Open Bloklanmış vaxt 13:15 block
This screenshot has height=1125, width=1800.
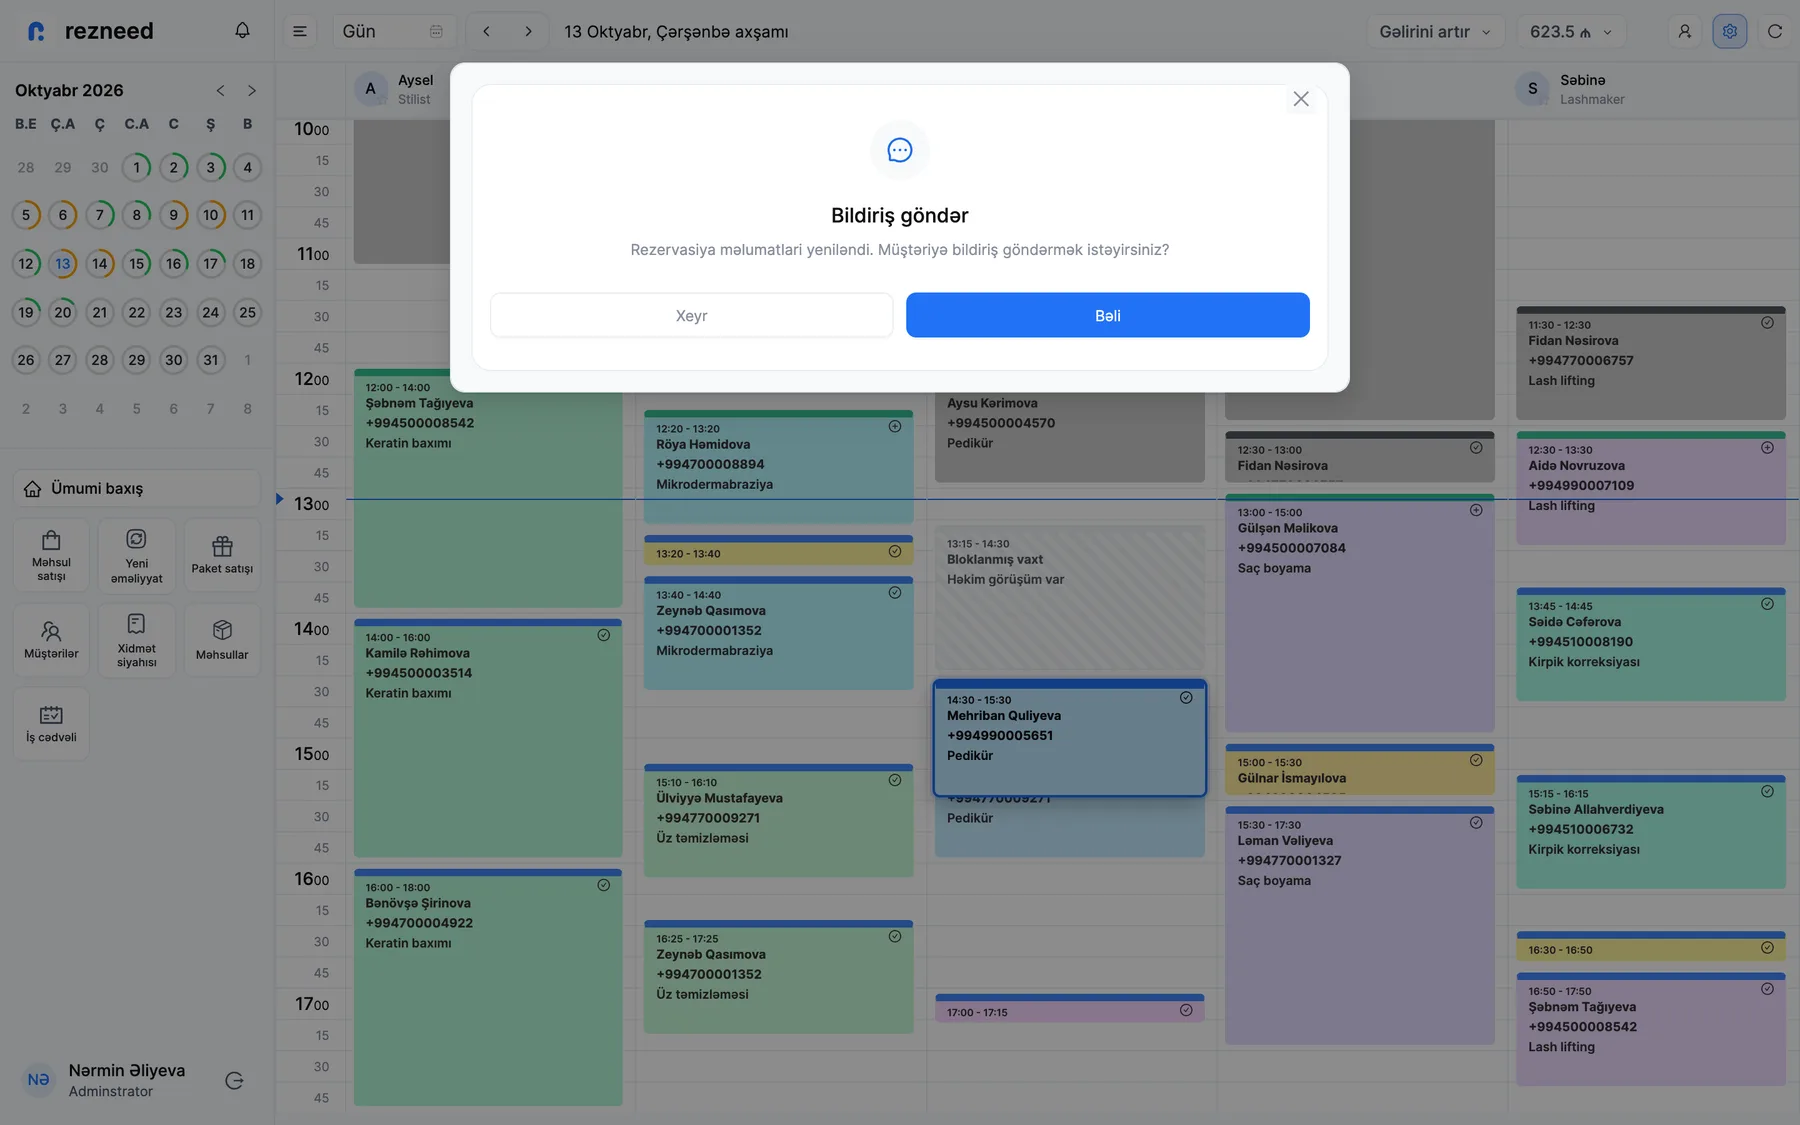coord(1070,598)
